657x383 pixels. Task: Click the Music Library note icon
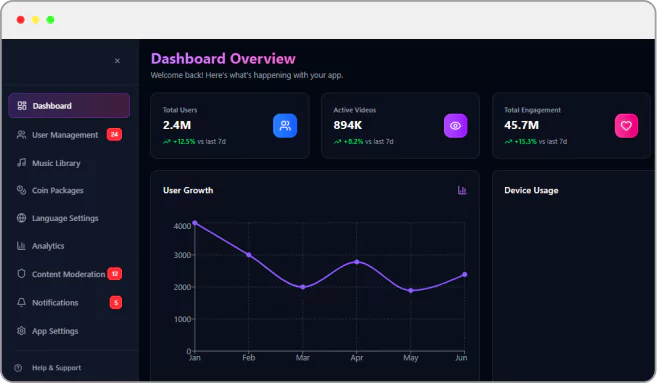[x=21, y=163]
